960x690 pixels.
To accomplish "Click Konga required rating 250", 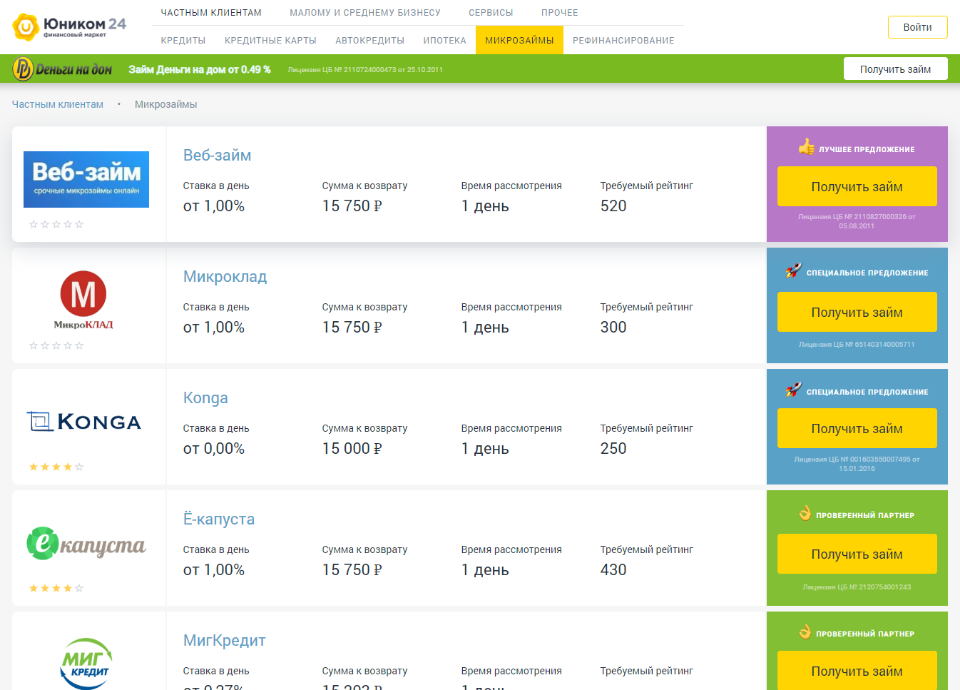I will point(613,448).
